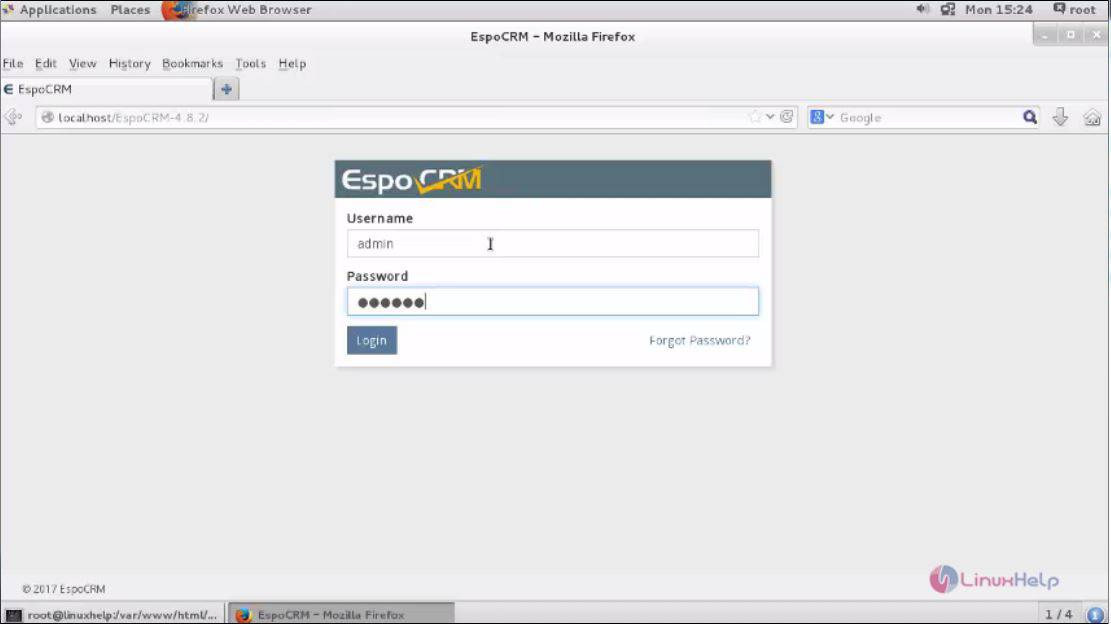Image resolution: width=1111 pixels, height=624 pixels.
Task: Open the View menu
Action: tap(82, 64)
